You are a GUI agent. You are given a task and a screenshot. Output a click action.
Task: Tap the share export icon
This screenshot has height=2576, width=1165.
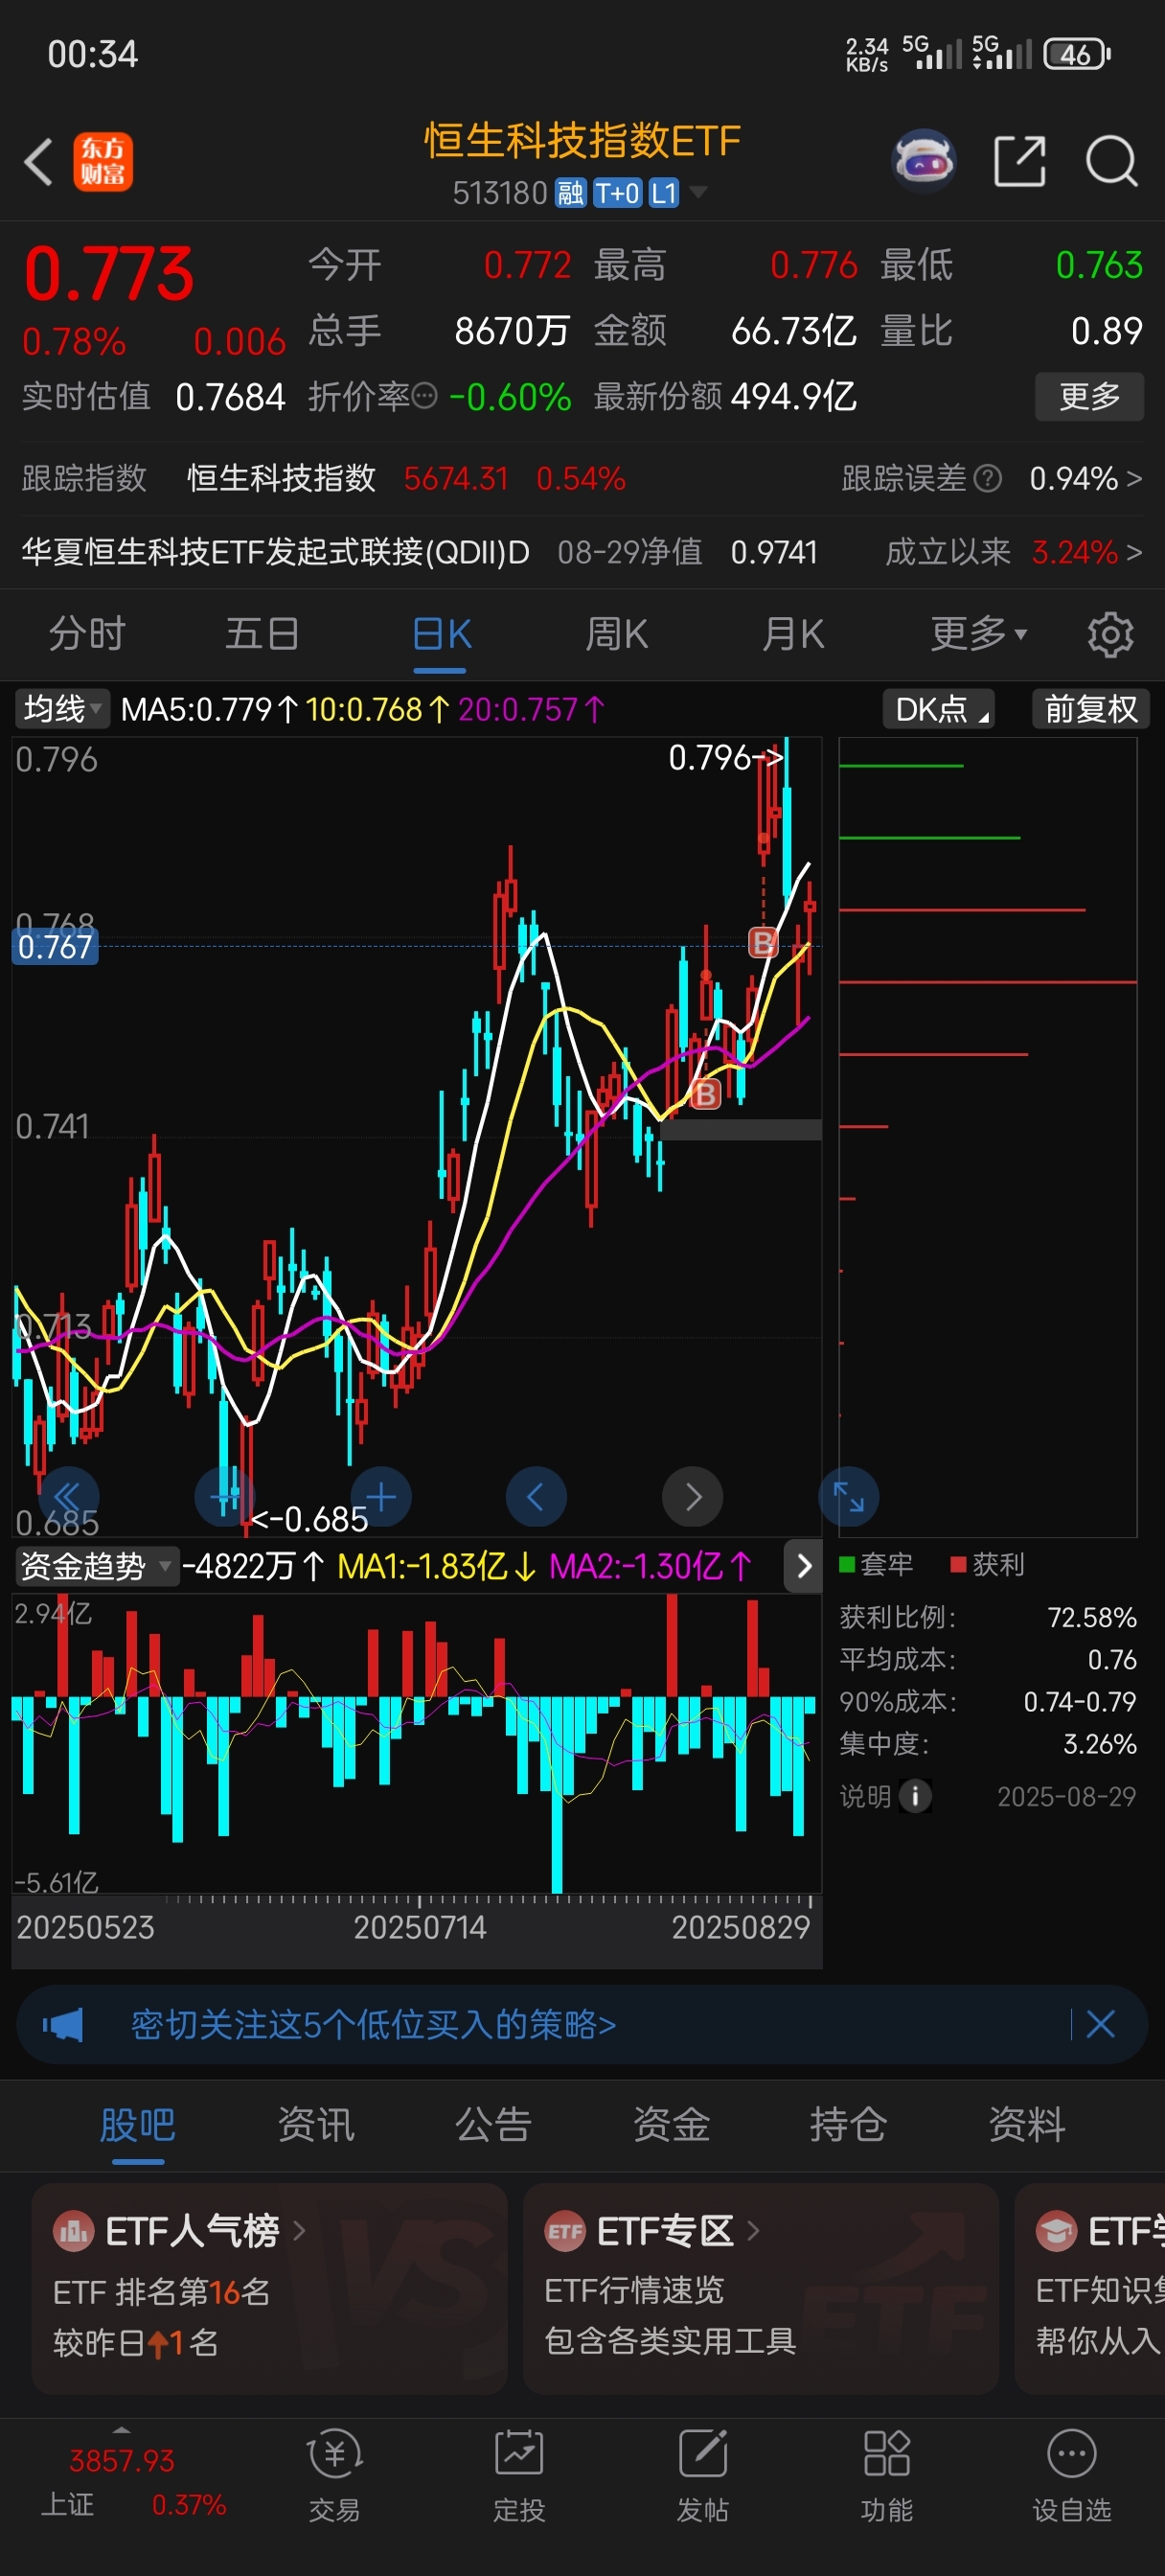pyautogui.click(x=1019, y=161)
